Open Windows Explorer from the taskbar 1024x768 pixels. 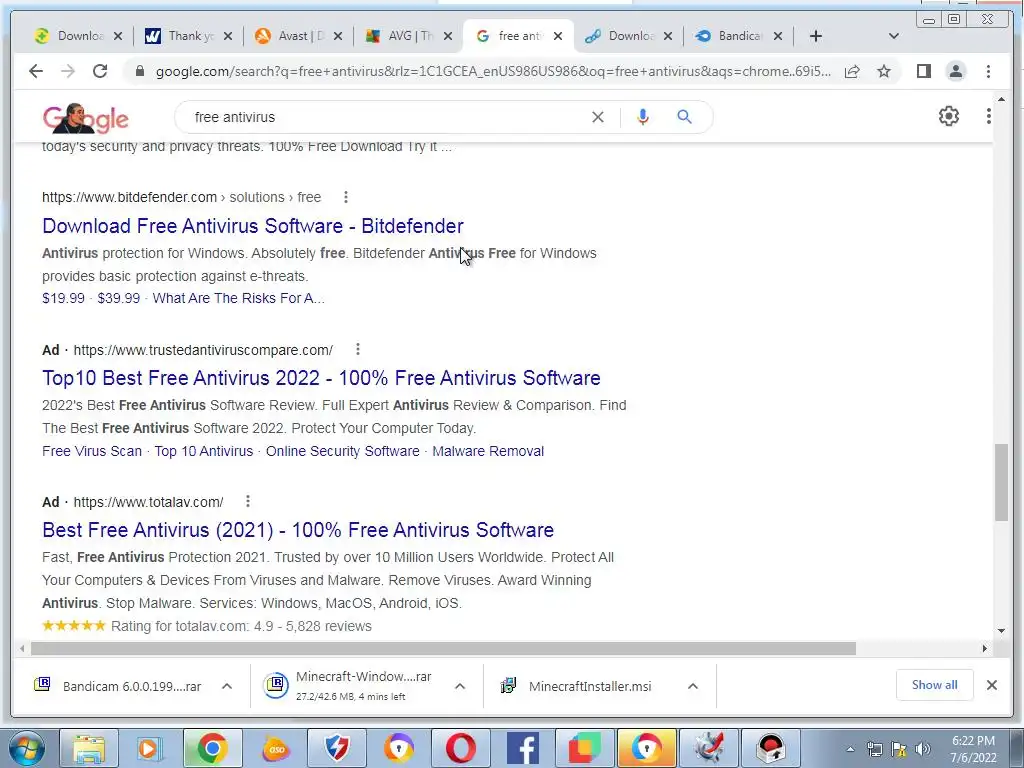click(x=89, y=748)
